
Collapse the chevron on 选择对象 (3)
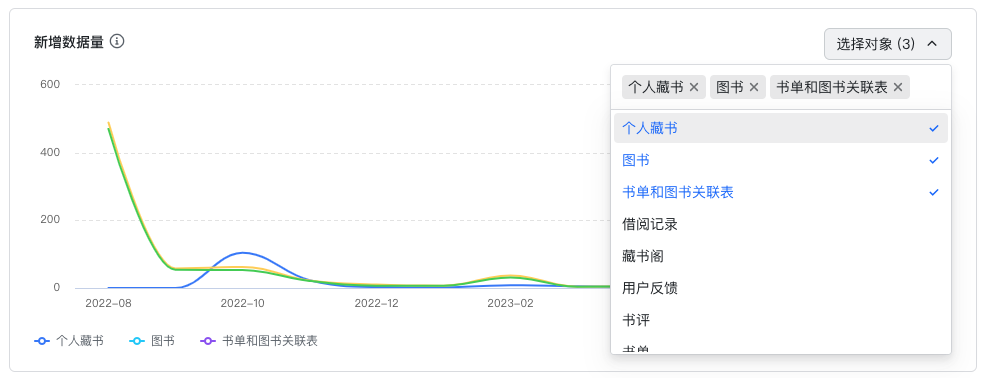click(x=932, y=44)
